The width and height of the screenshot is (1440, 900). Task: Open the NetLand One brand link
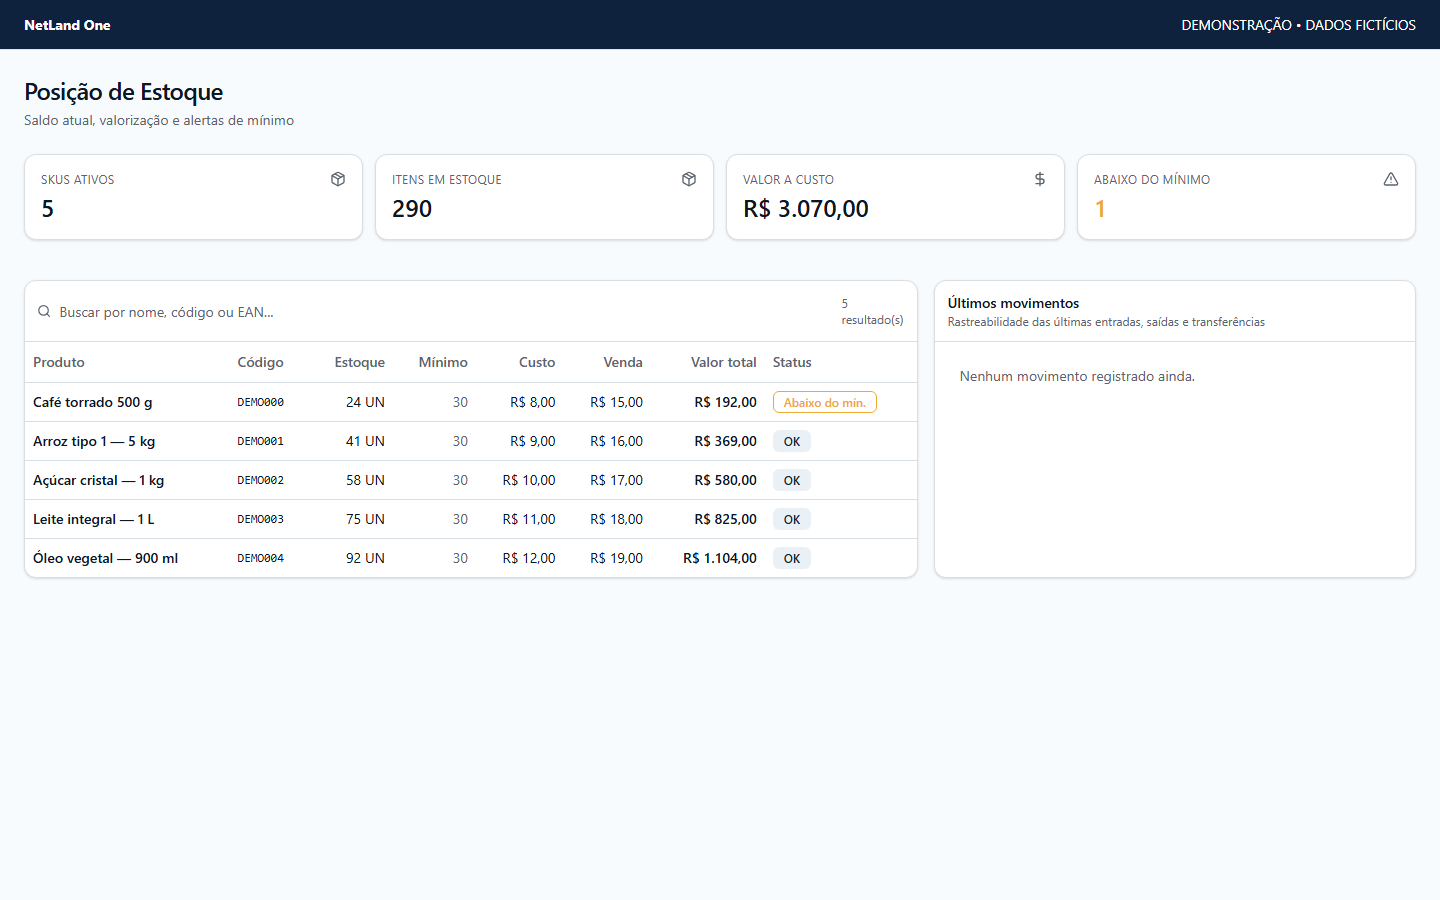point(67,25)
